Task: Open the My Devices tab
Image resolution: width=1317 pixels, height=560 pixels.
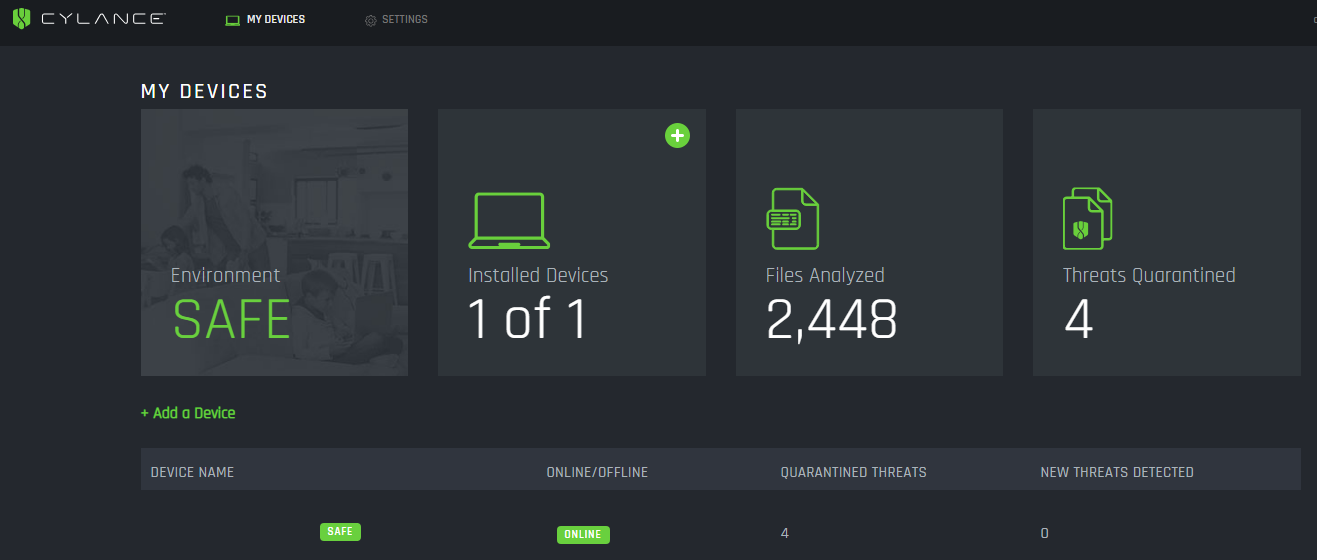Action: click(x=266, y=20)
